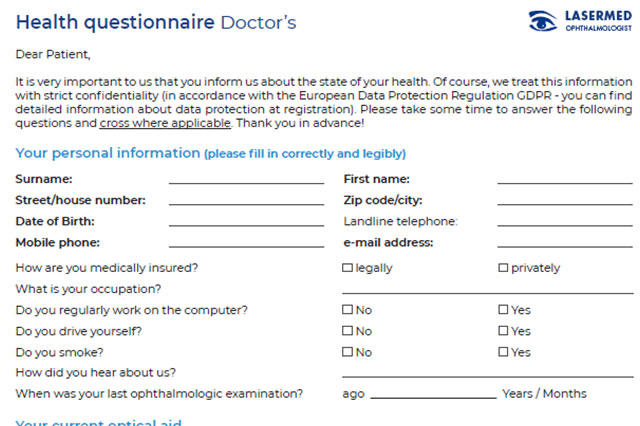Mark 'Yes' for the smoking question

click(503, 352)
